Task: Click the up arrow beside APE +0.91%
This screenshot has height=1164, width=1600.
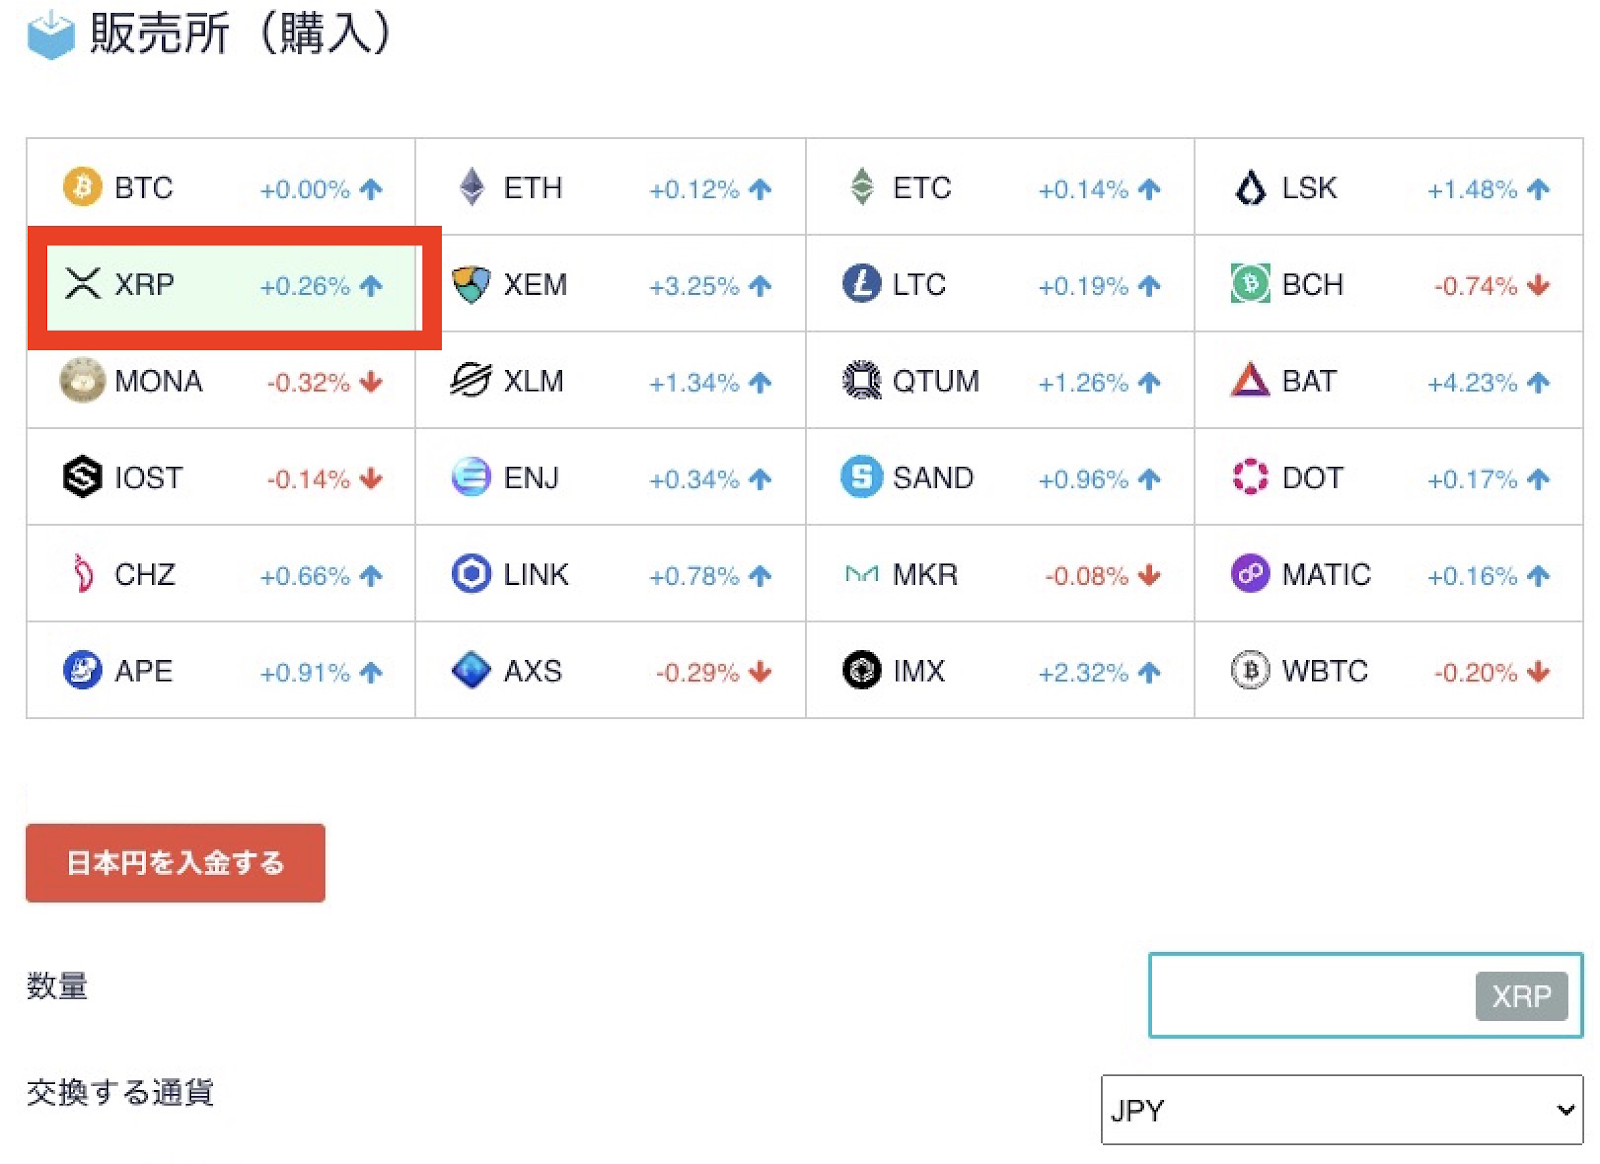Action: click(371, 673)
